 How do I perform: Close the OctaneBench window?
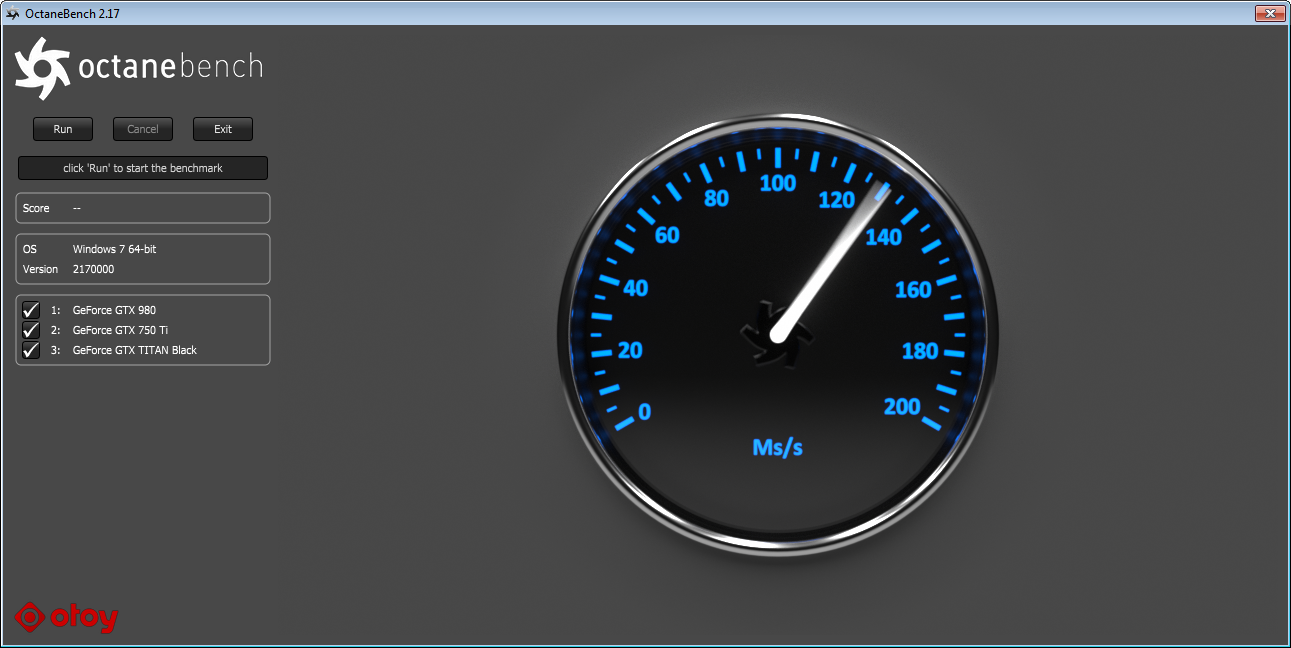1268,12
